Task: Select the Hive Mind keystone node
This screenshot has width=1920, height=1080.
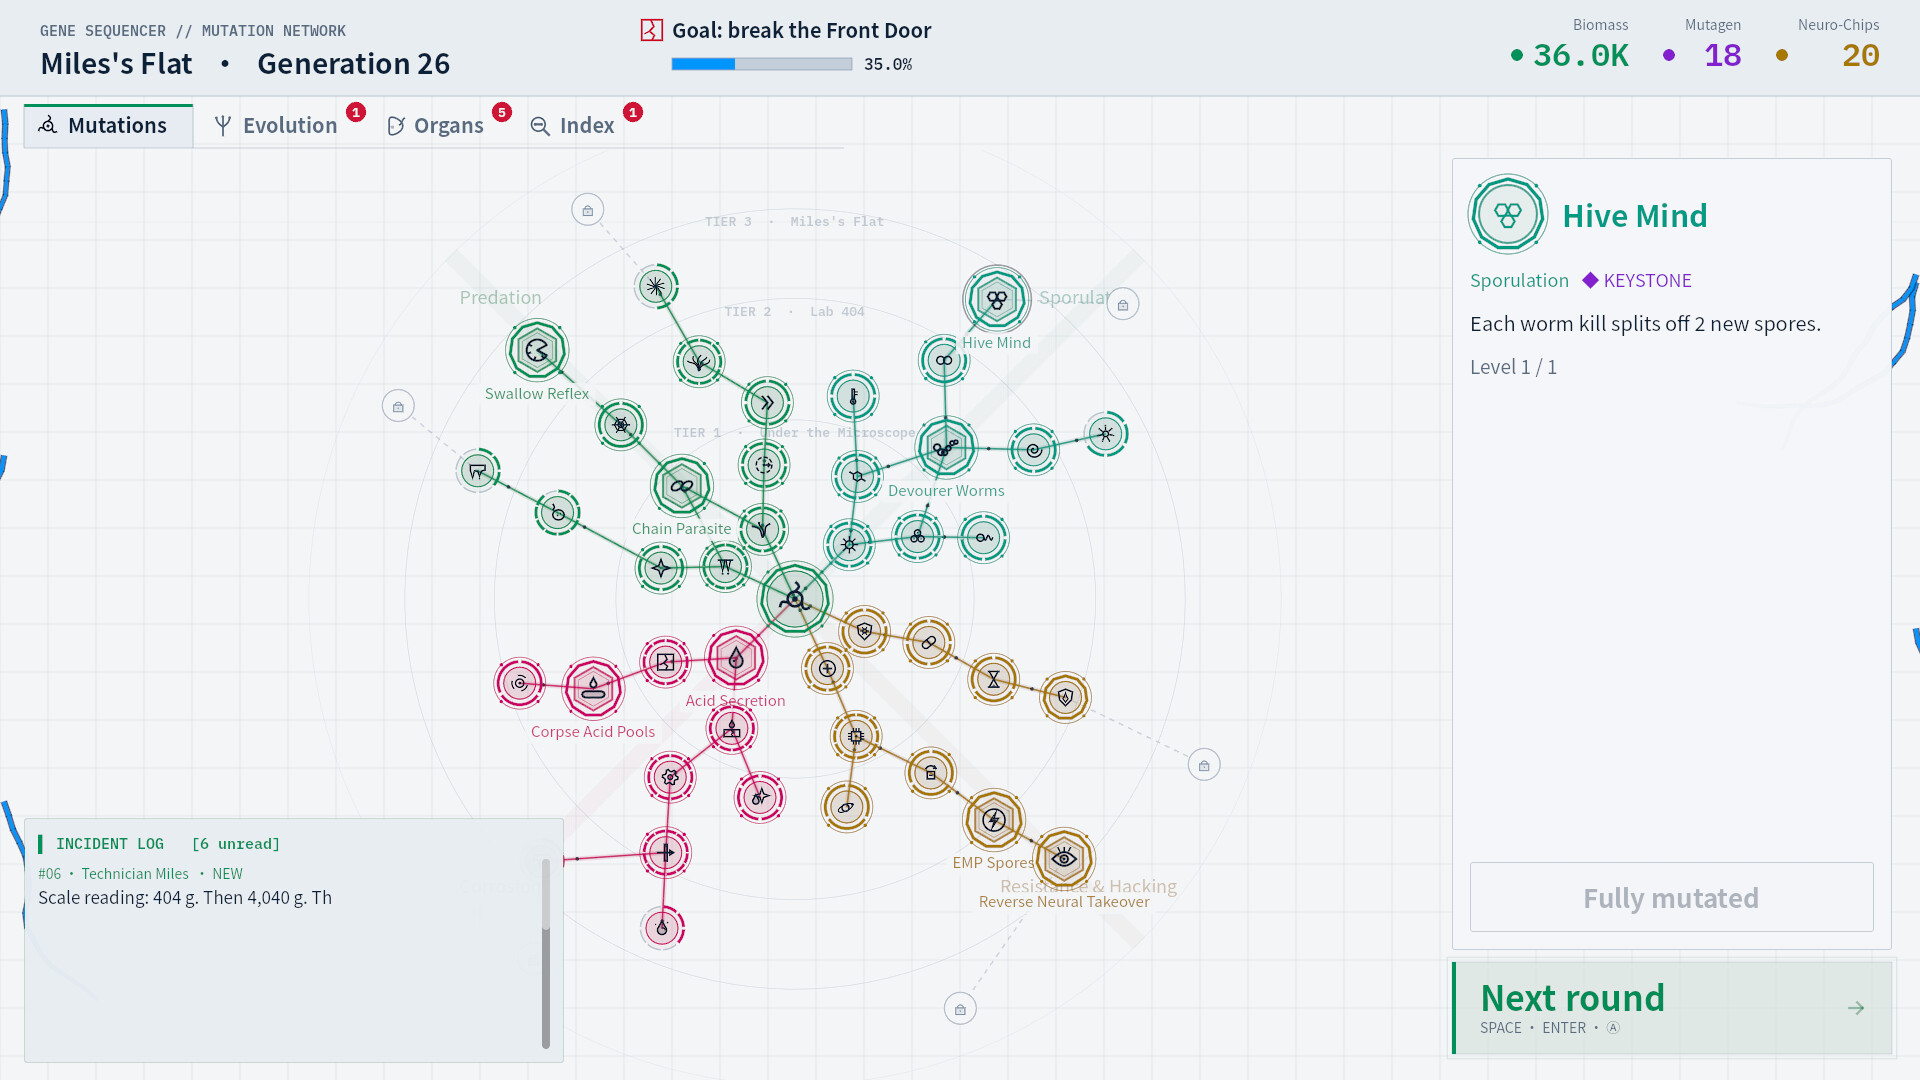Action: (996, 299)
